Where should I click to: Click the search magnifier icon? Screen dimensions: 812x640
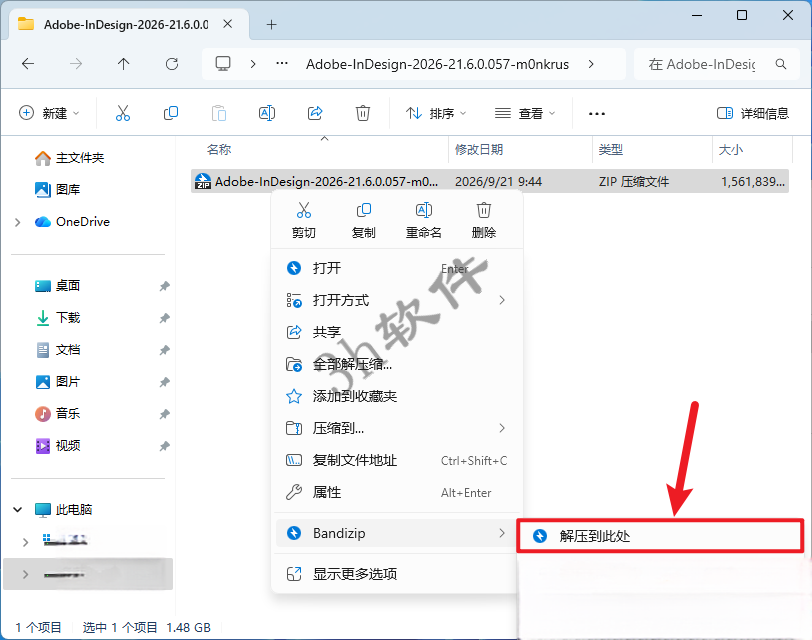(781, 64)
